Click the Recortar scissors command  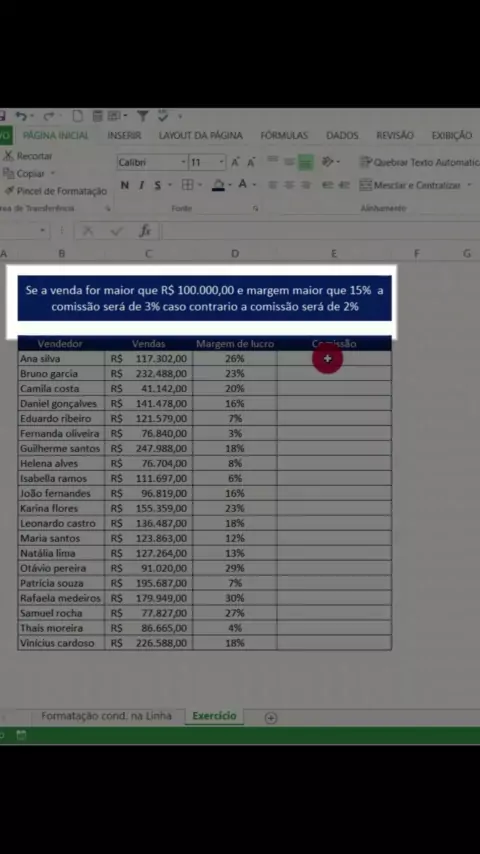tap(28, 156)
